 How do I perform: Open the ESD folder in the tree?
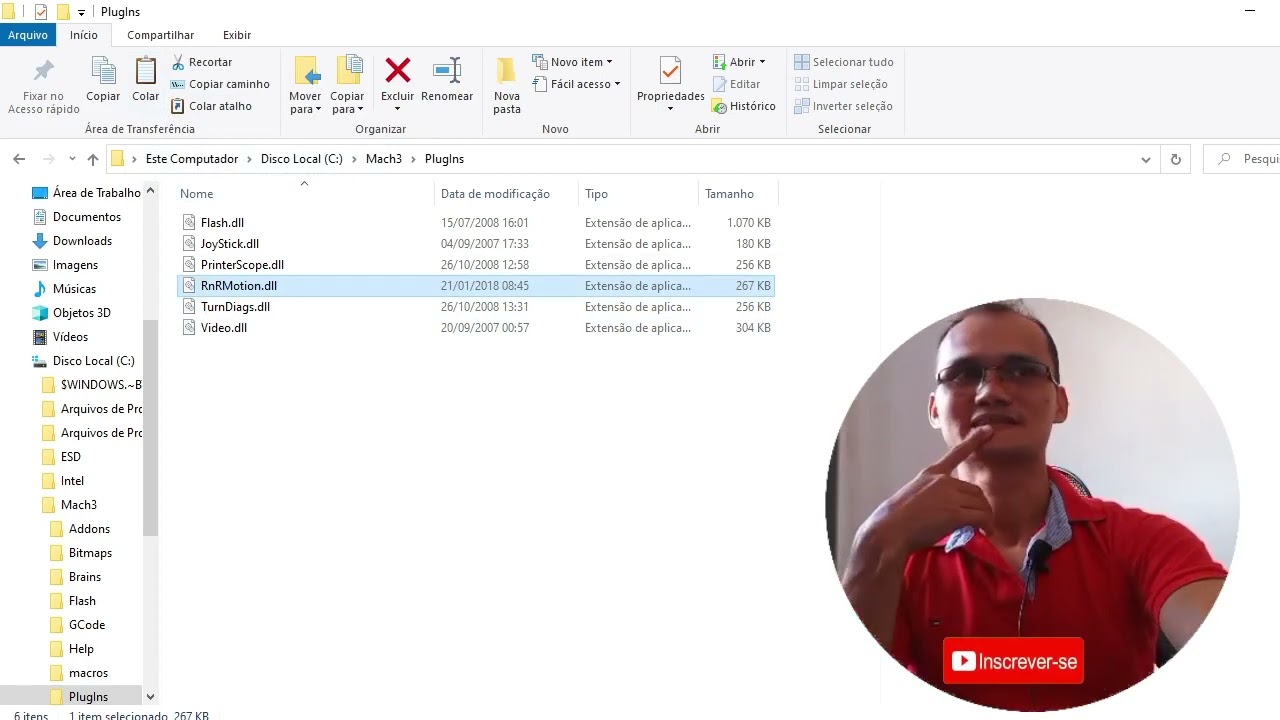(x=62, y=457)
